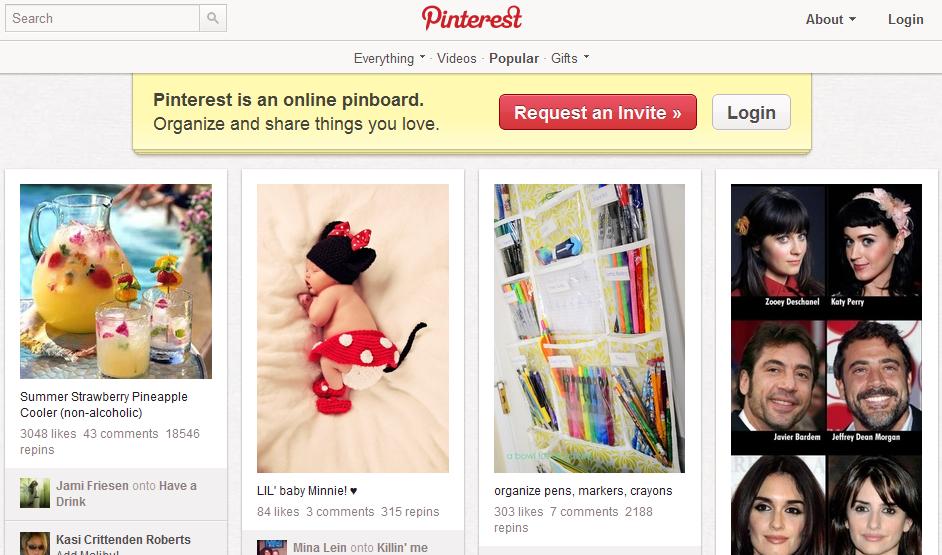Expand the Gifts dropdown menu

coord(570,58)
